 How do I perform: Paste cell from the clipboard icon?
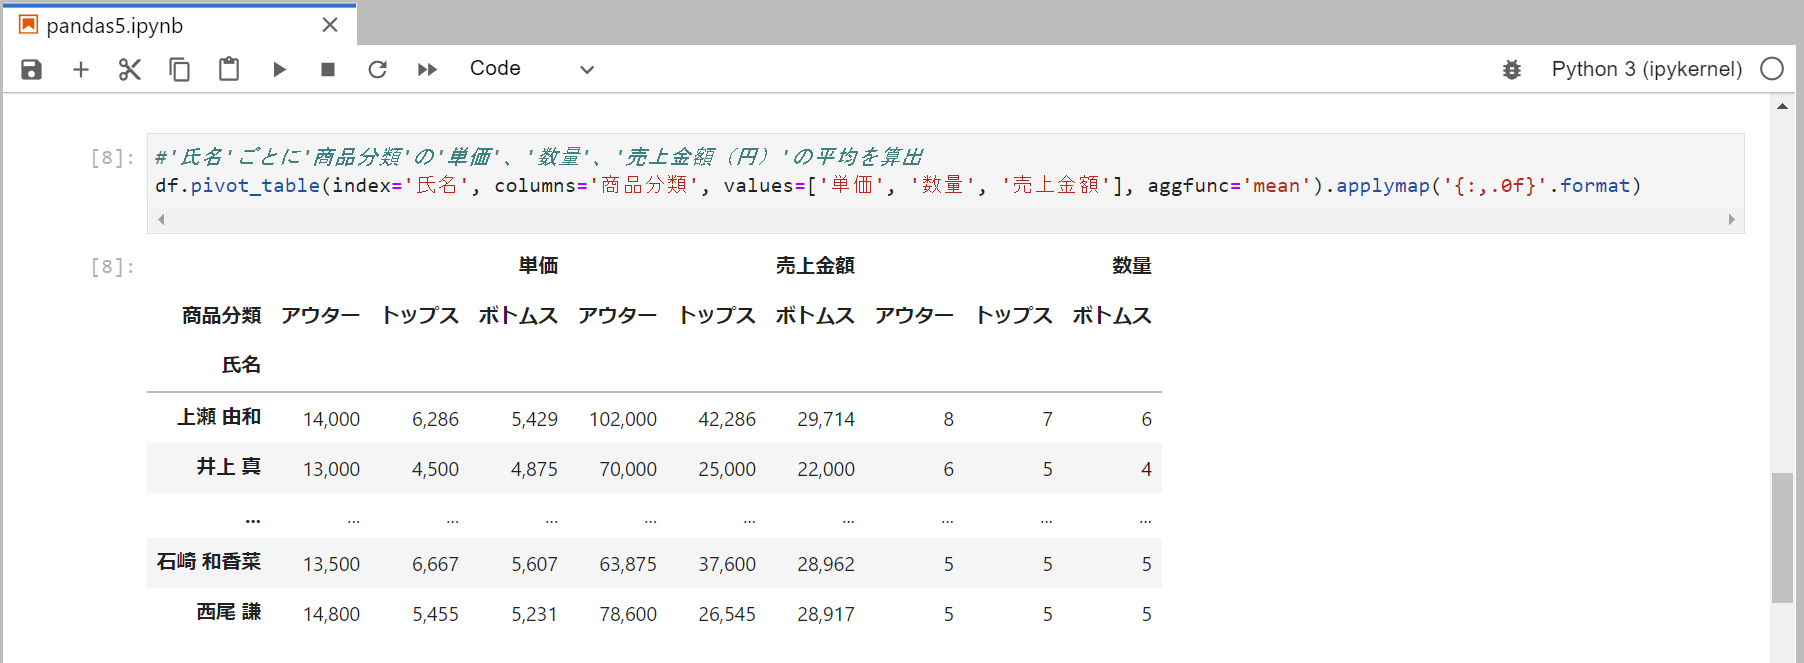229,69
